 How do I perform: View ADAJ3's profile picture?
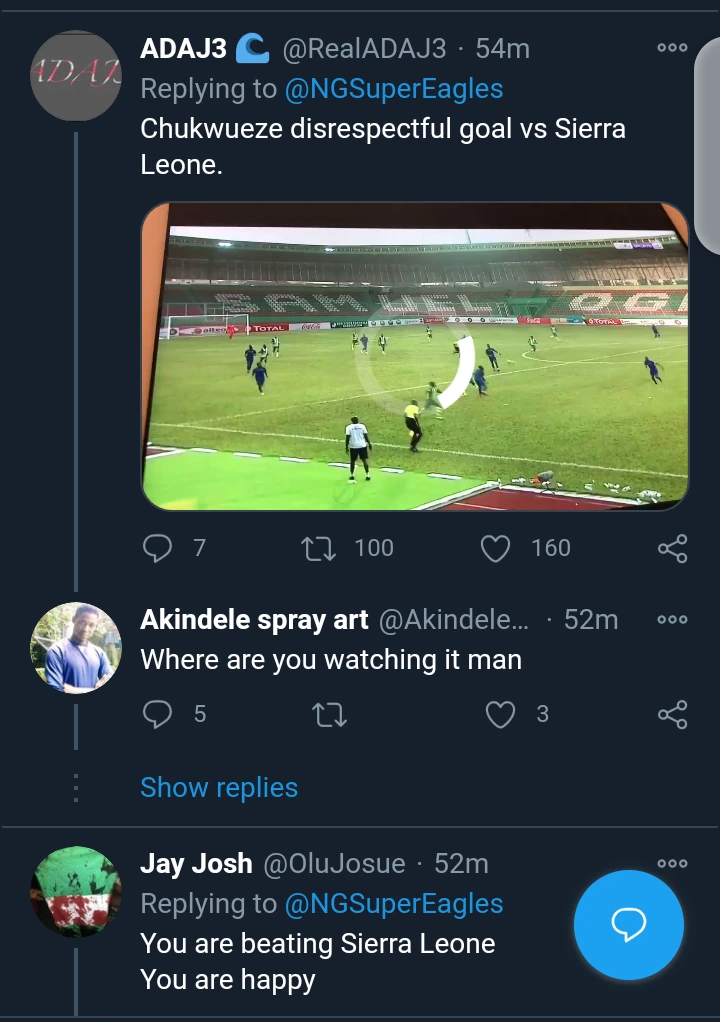(x=76, y=76)
